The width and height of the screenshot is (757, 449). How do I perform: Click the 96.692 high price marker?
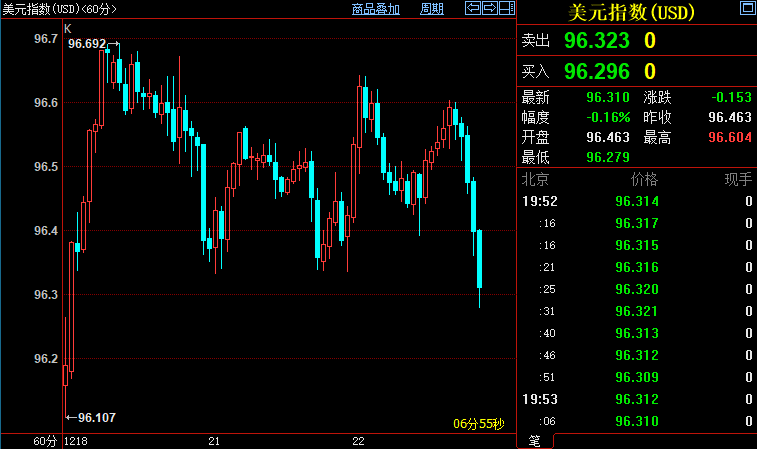[x=86, y=45]
